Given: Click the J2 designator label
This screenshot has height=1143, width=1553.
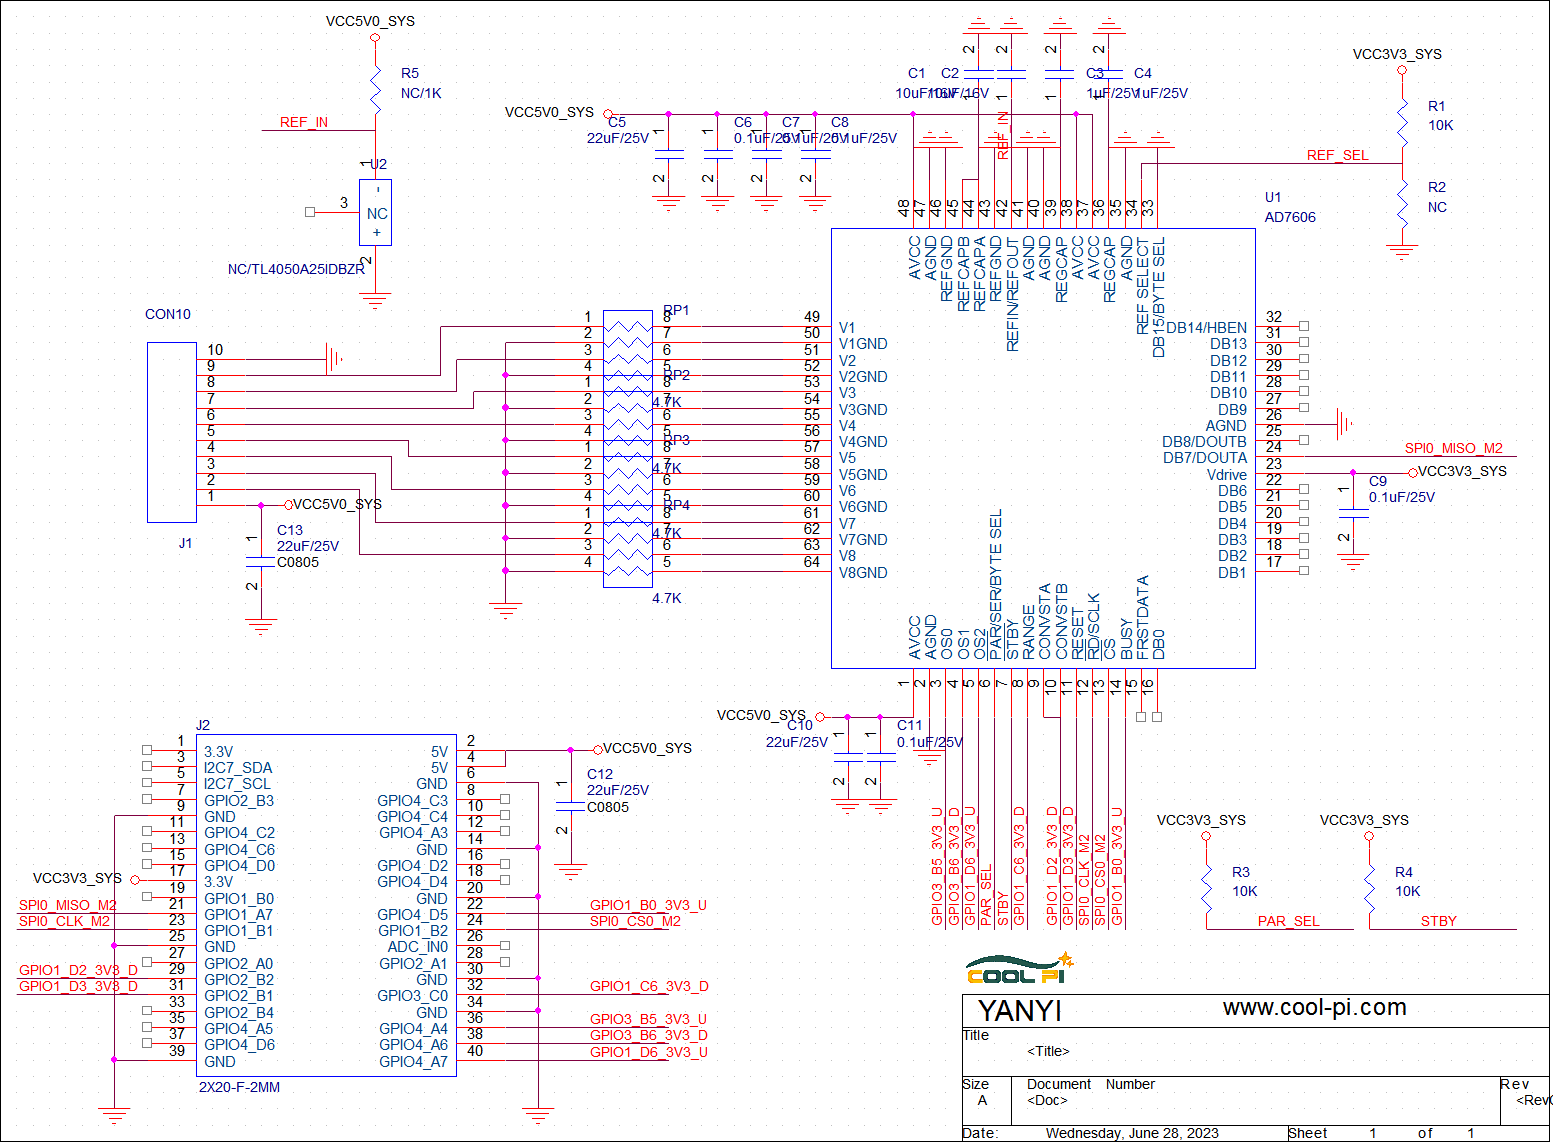Looking at the screenshot, I should (x=203, y=725).
